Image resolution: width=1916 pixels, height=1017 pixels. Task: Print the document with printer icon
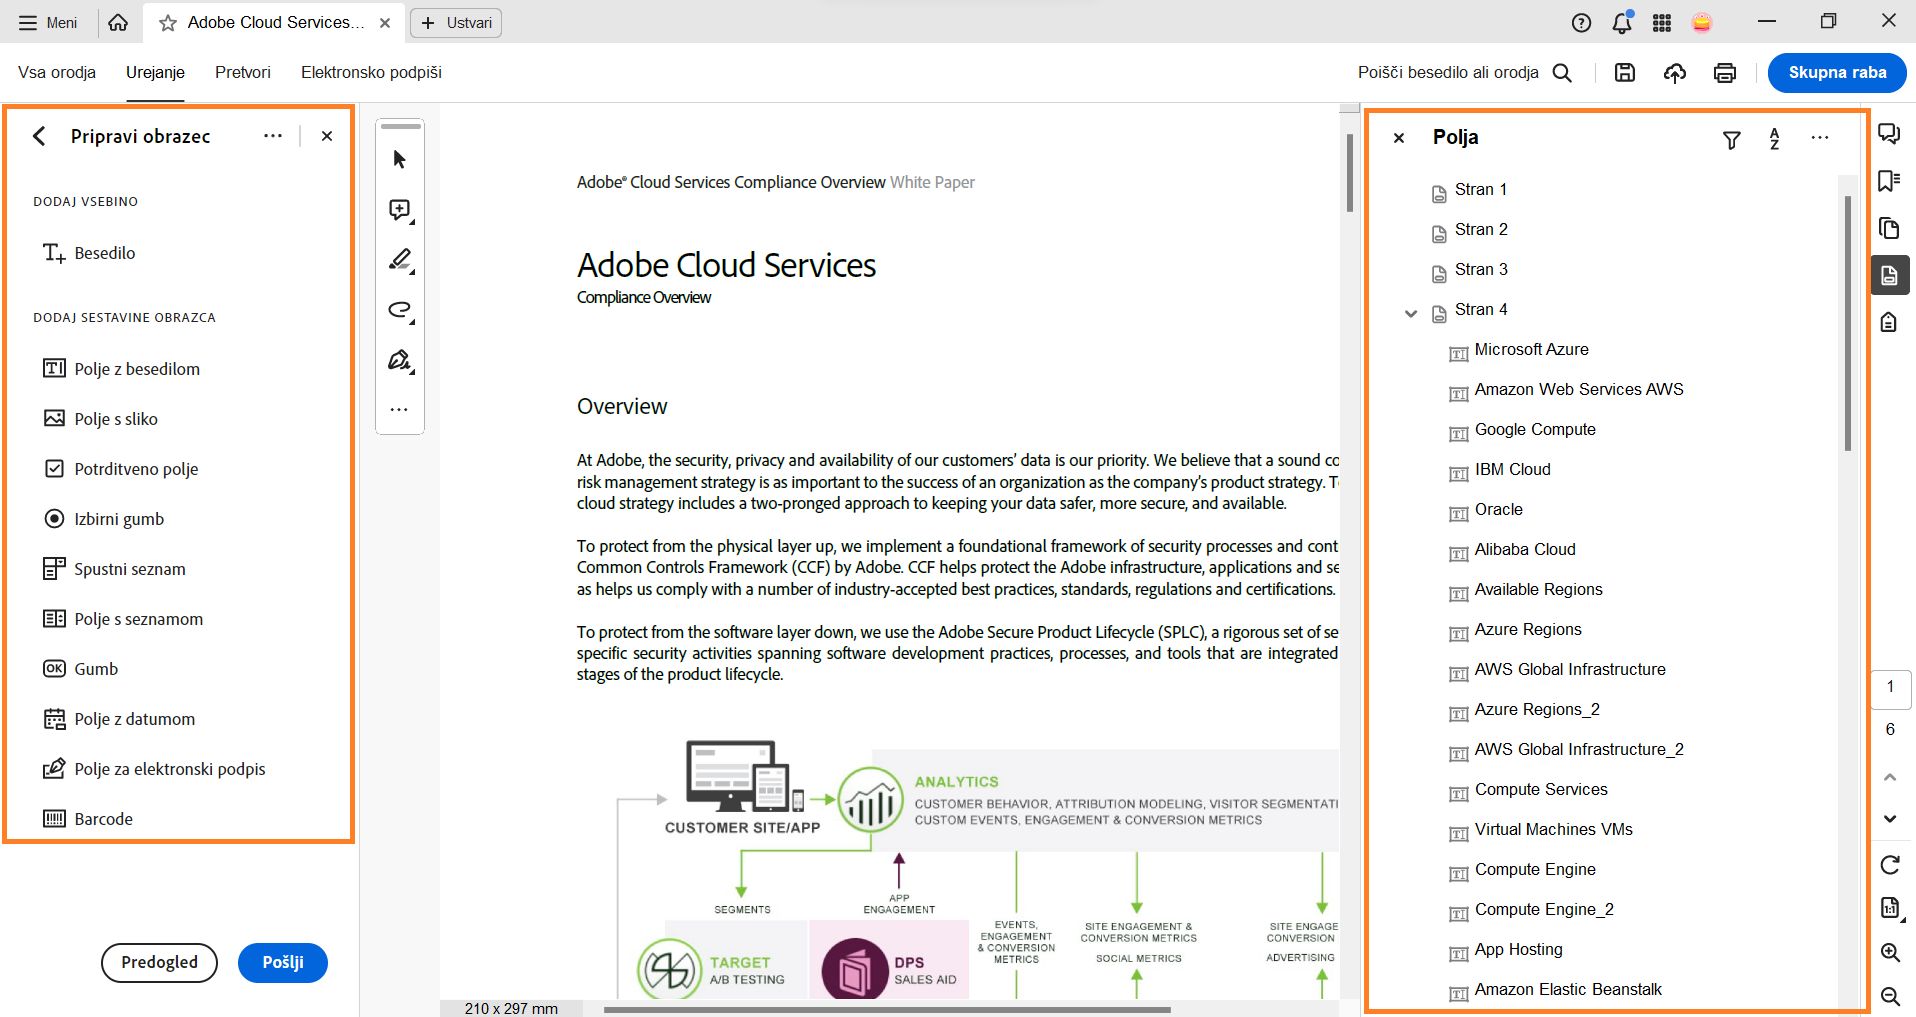[x=1725, y=72]
